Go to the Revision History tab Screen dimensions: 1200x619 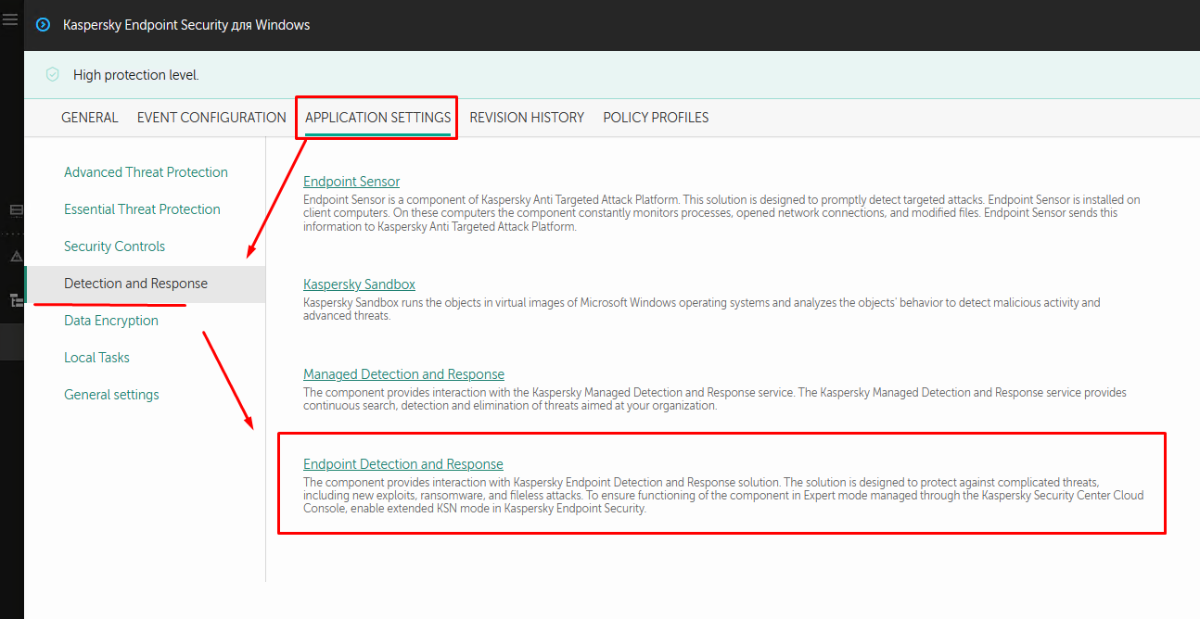pos(526,118)
